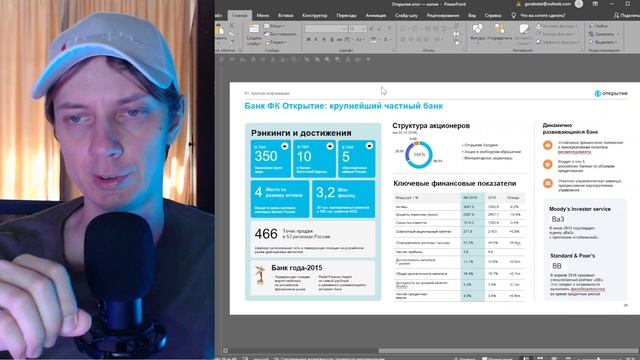The image size is (640, 360).
Task: Open the font name combo box
Action: click(x=326, y=29)
